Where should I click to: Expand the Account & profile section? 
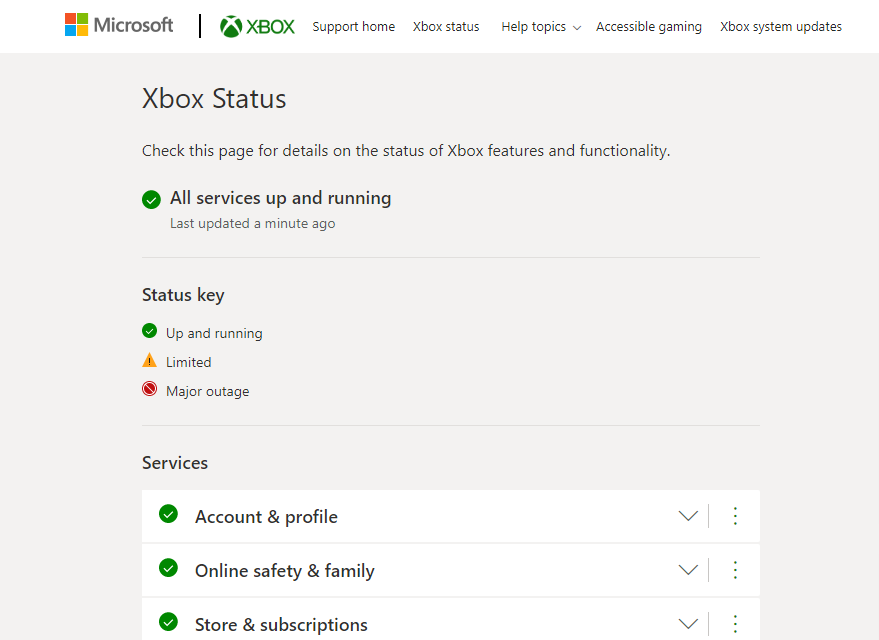[687, 516]
